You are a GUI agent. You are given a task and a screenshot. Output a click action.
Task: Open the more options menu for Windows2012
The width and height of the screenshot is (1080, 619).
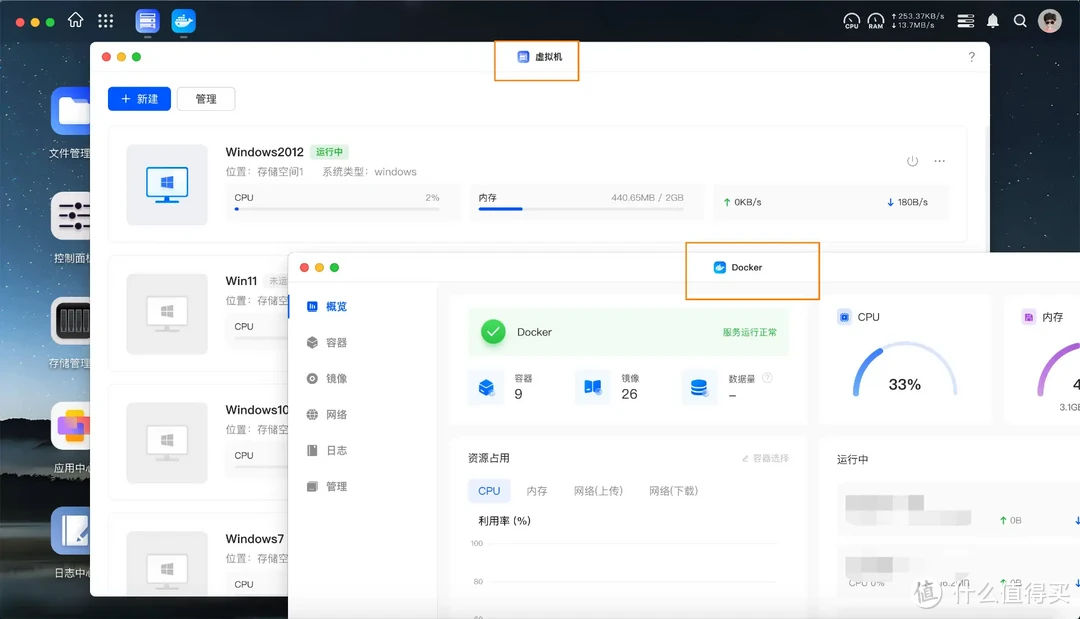[x=938, y=160]
